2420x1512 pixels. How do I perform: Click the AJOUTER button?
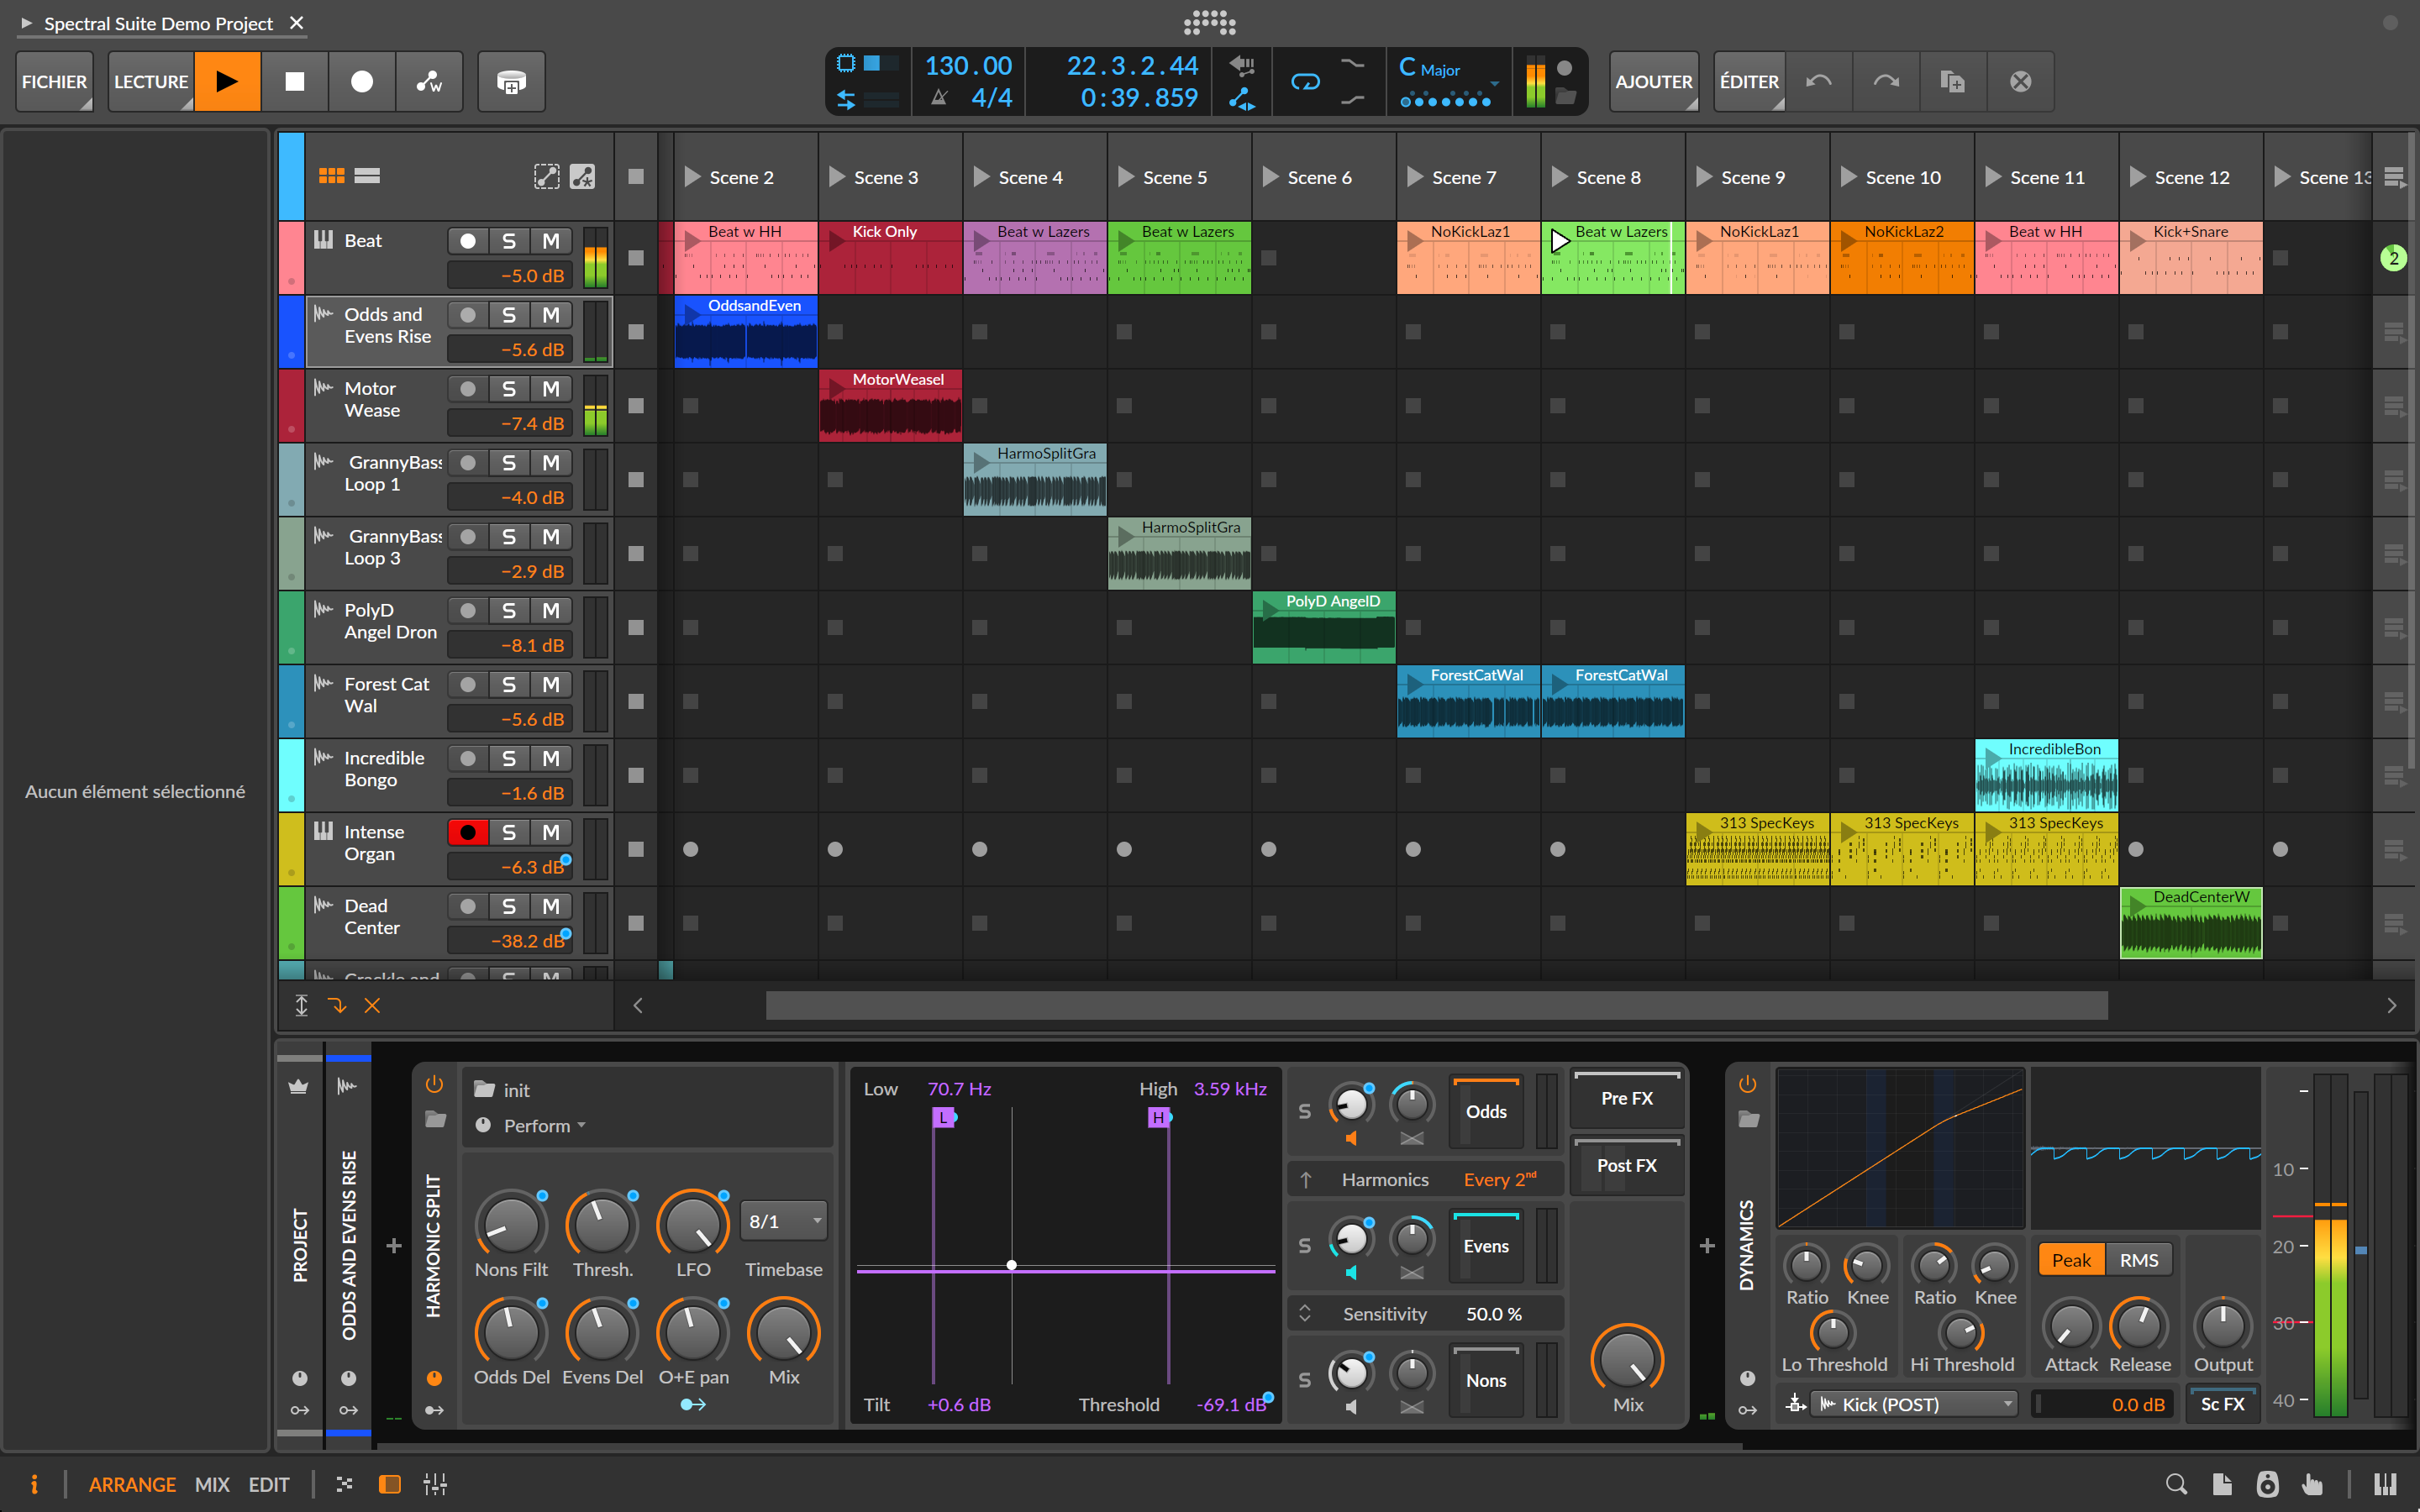(1653, 81)
